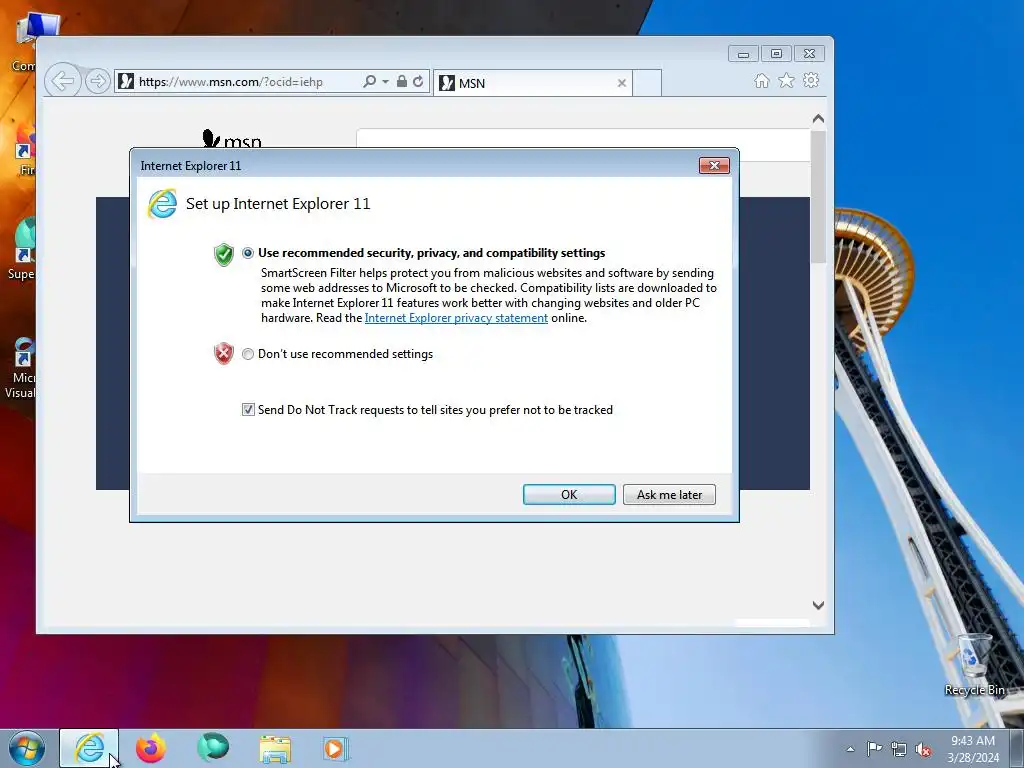Confirm setup with the OK button
The height and width of the screenshot is (768, 1024).
tap(569, 494)
